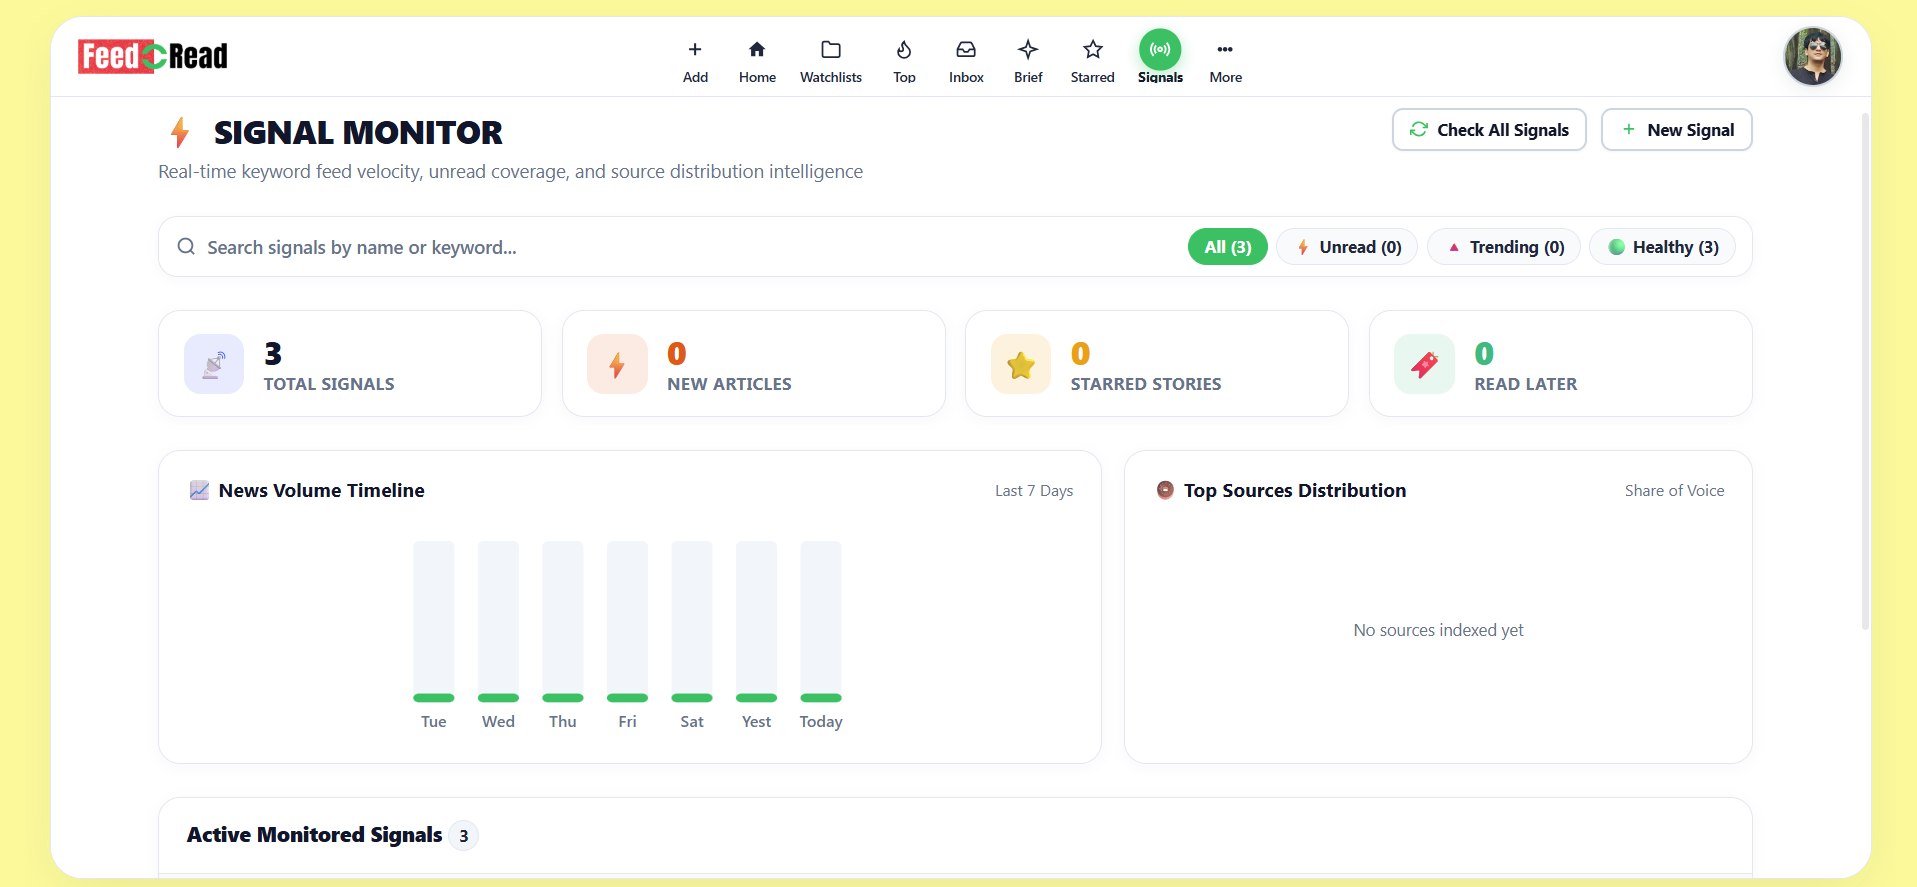Click the Signal Monitor lightning bolt icon

point(180,132)
